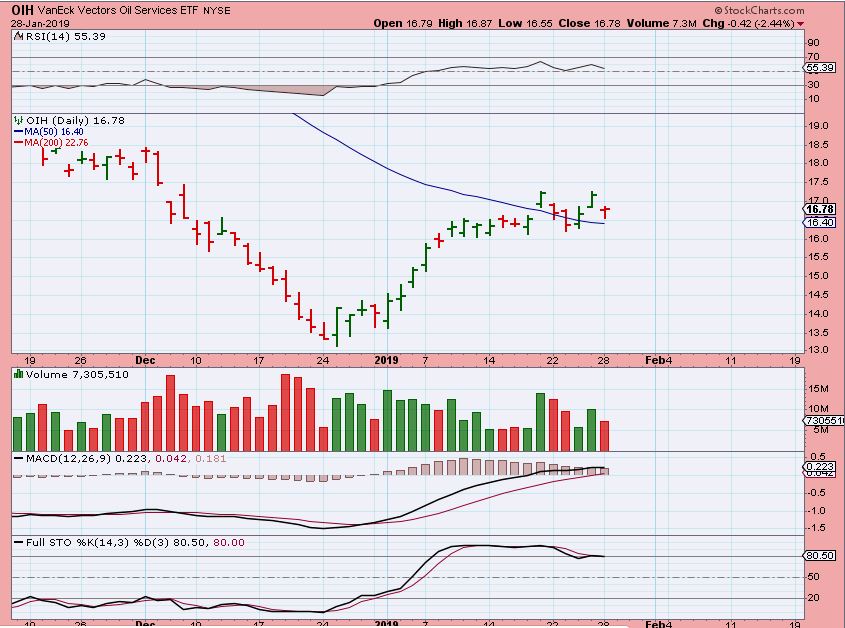Image resolution: width=845 pixels, height=628 pixels.
Task: Click the '2019' label on price time axis
Action: [x=386, y=360]
